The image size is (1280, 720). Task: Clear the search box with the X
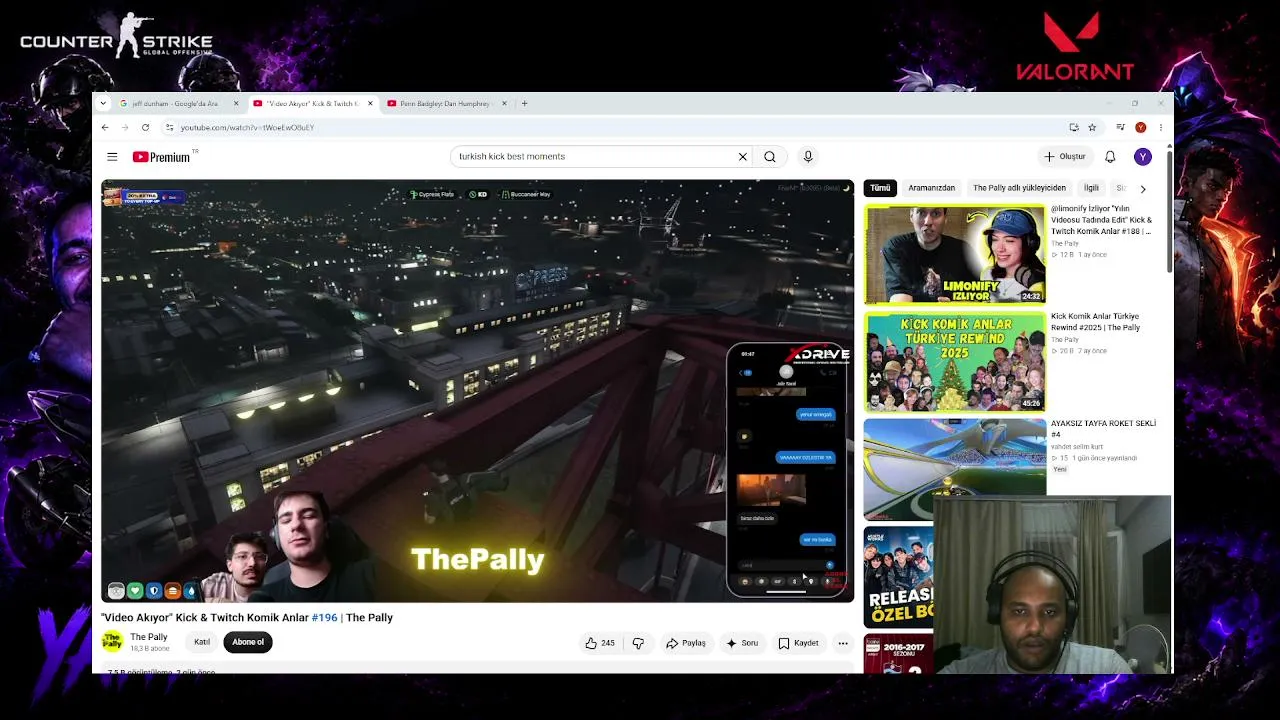point(743,157)
